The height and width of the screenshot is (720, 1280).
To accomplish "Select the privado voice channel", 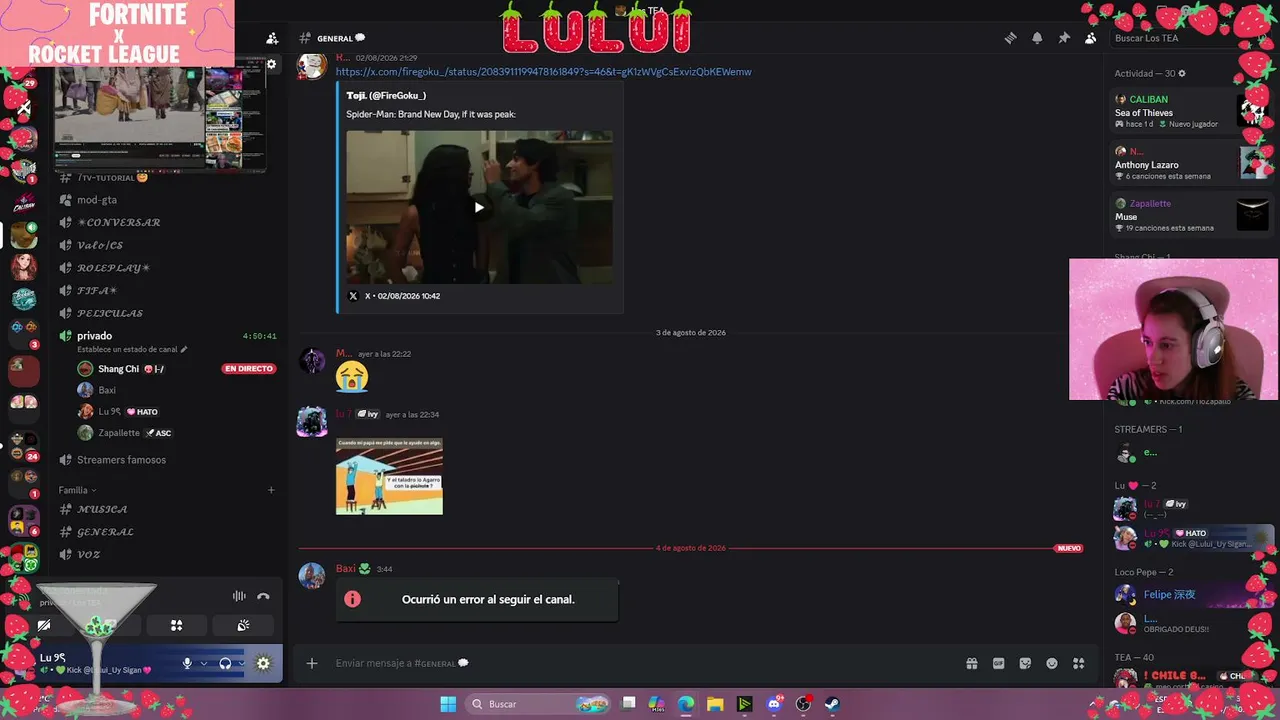I will tap(94, 336).
